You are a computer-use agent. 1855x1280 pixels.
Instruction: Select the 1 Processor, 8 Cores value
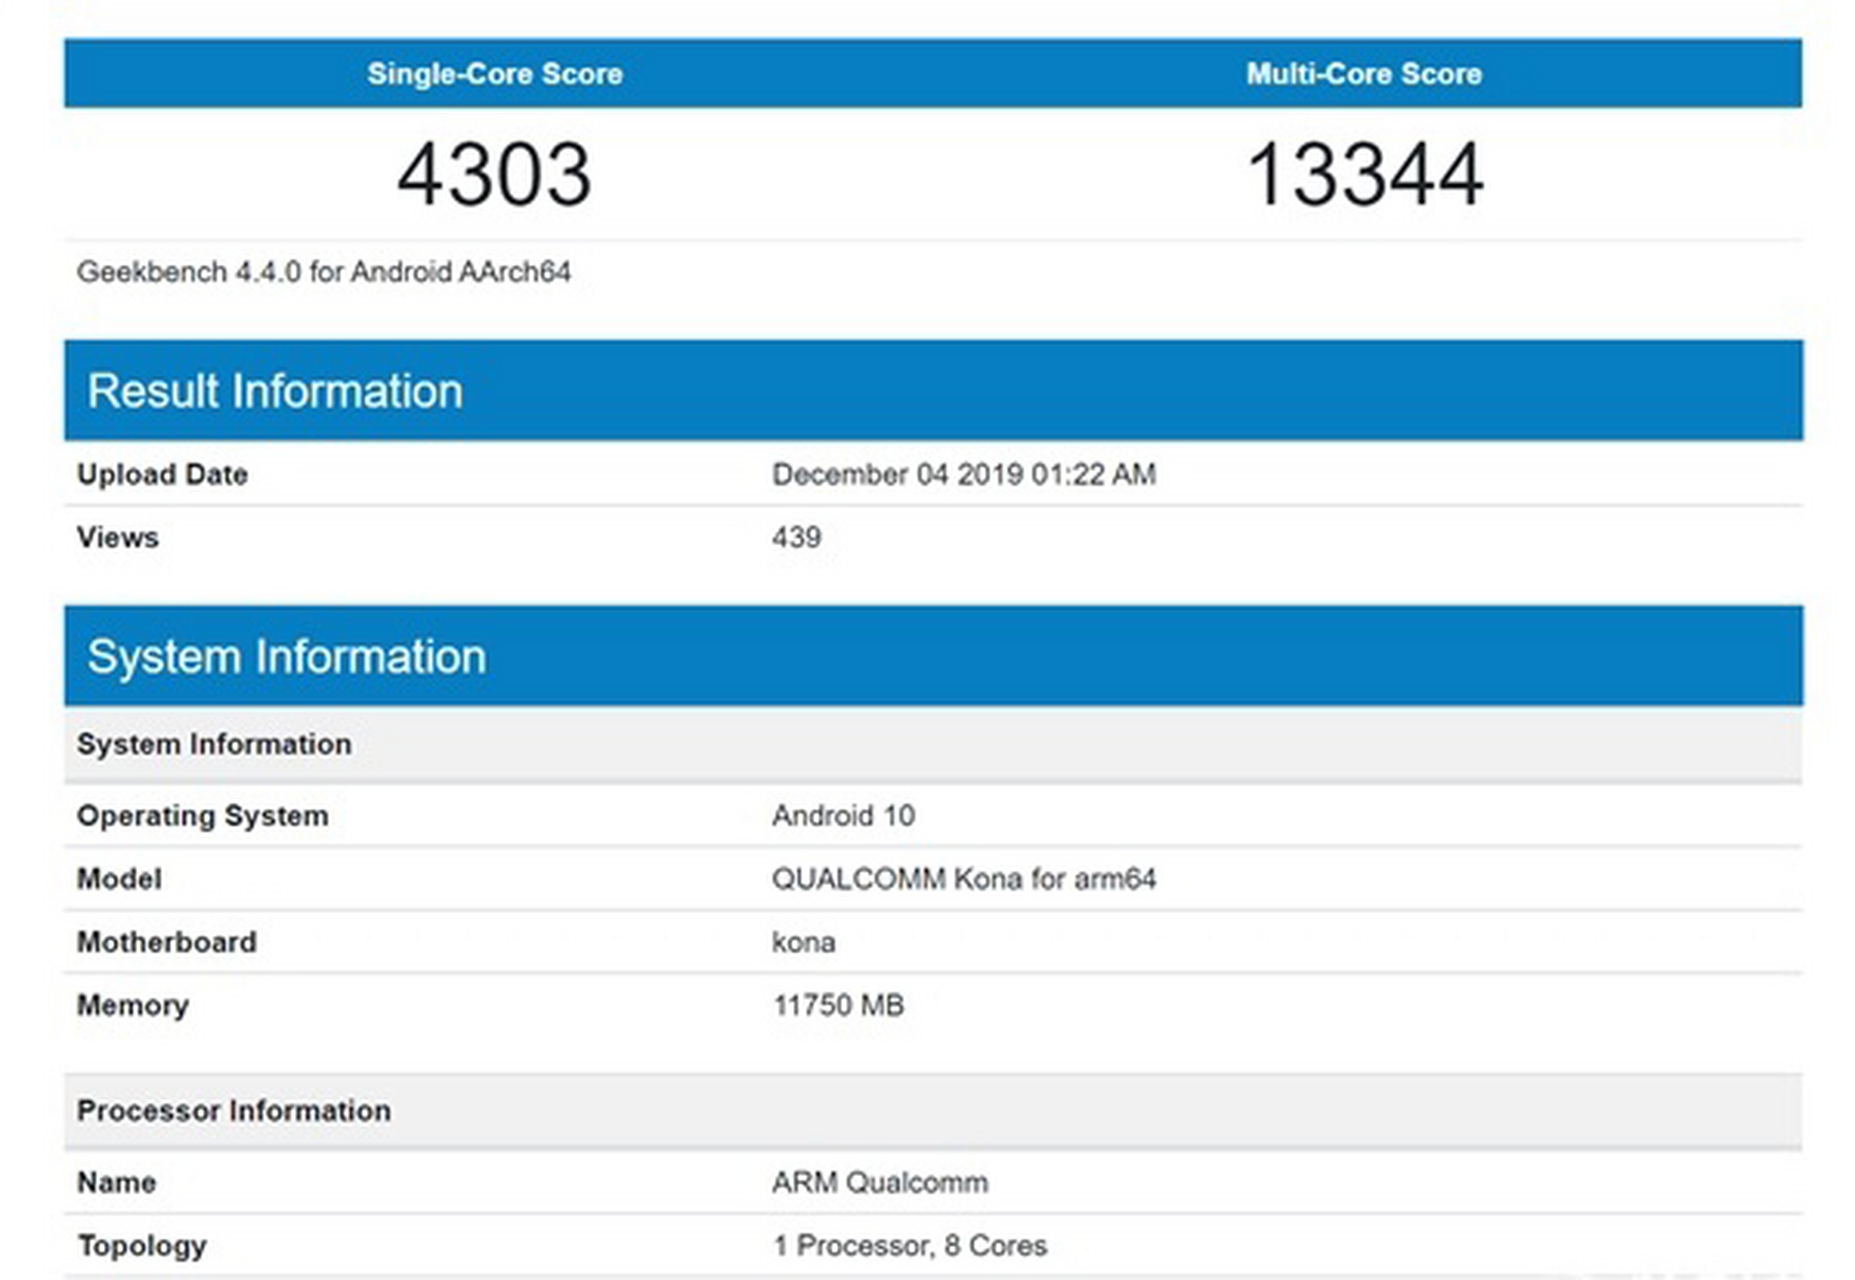[910, 1246]
